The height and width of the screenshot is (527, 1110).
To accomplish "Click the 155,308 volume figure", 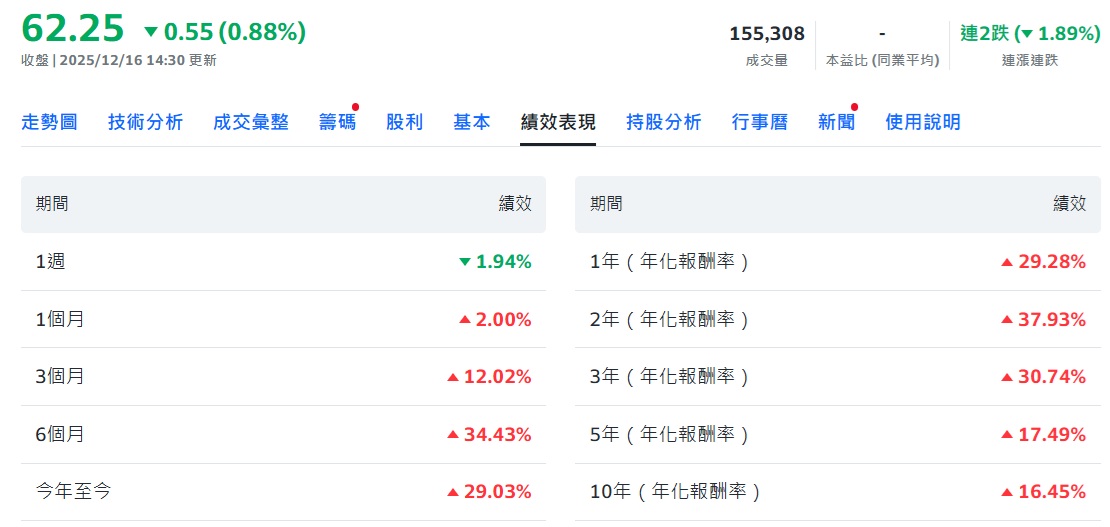I will 767,33.
